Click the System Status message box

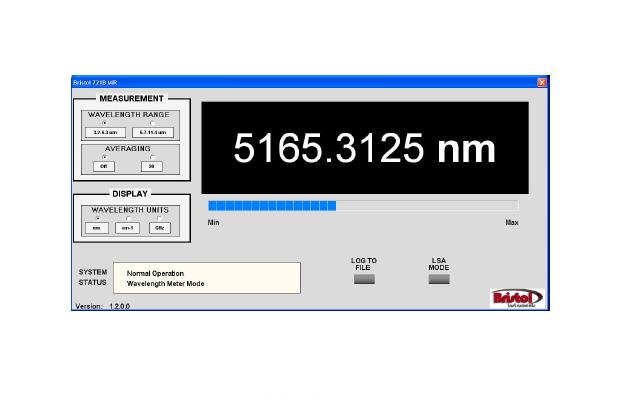[x=207, y=278]
